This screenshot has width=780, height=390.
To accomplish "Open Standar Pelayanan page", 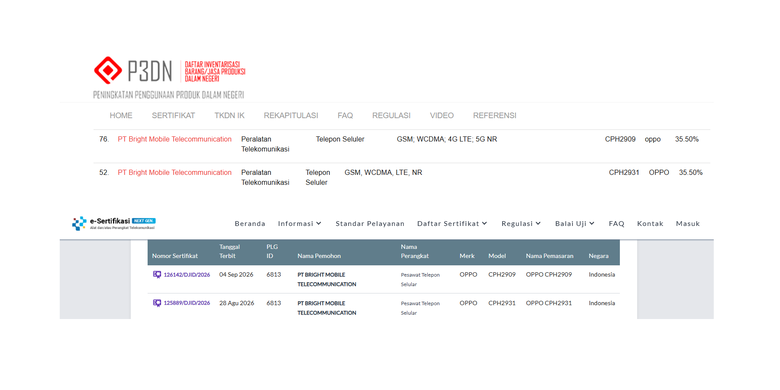I will coord(370,223).
